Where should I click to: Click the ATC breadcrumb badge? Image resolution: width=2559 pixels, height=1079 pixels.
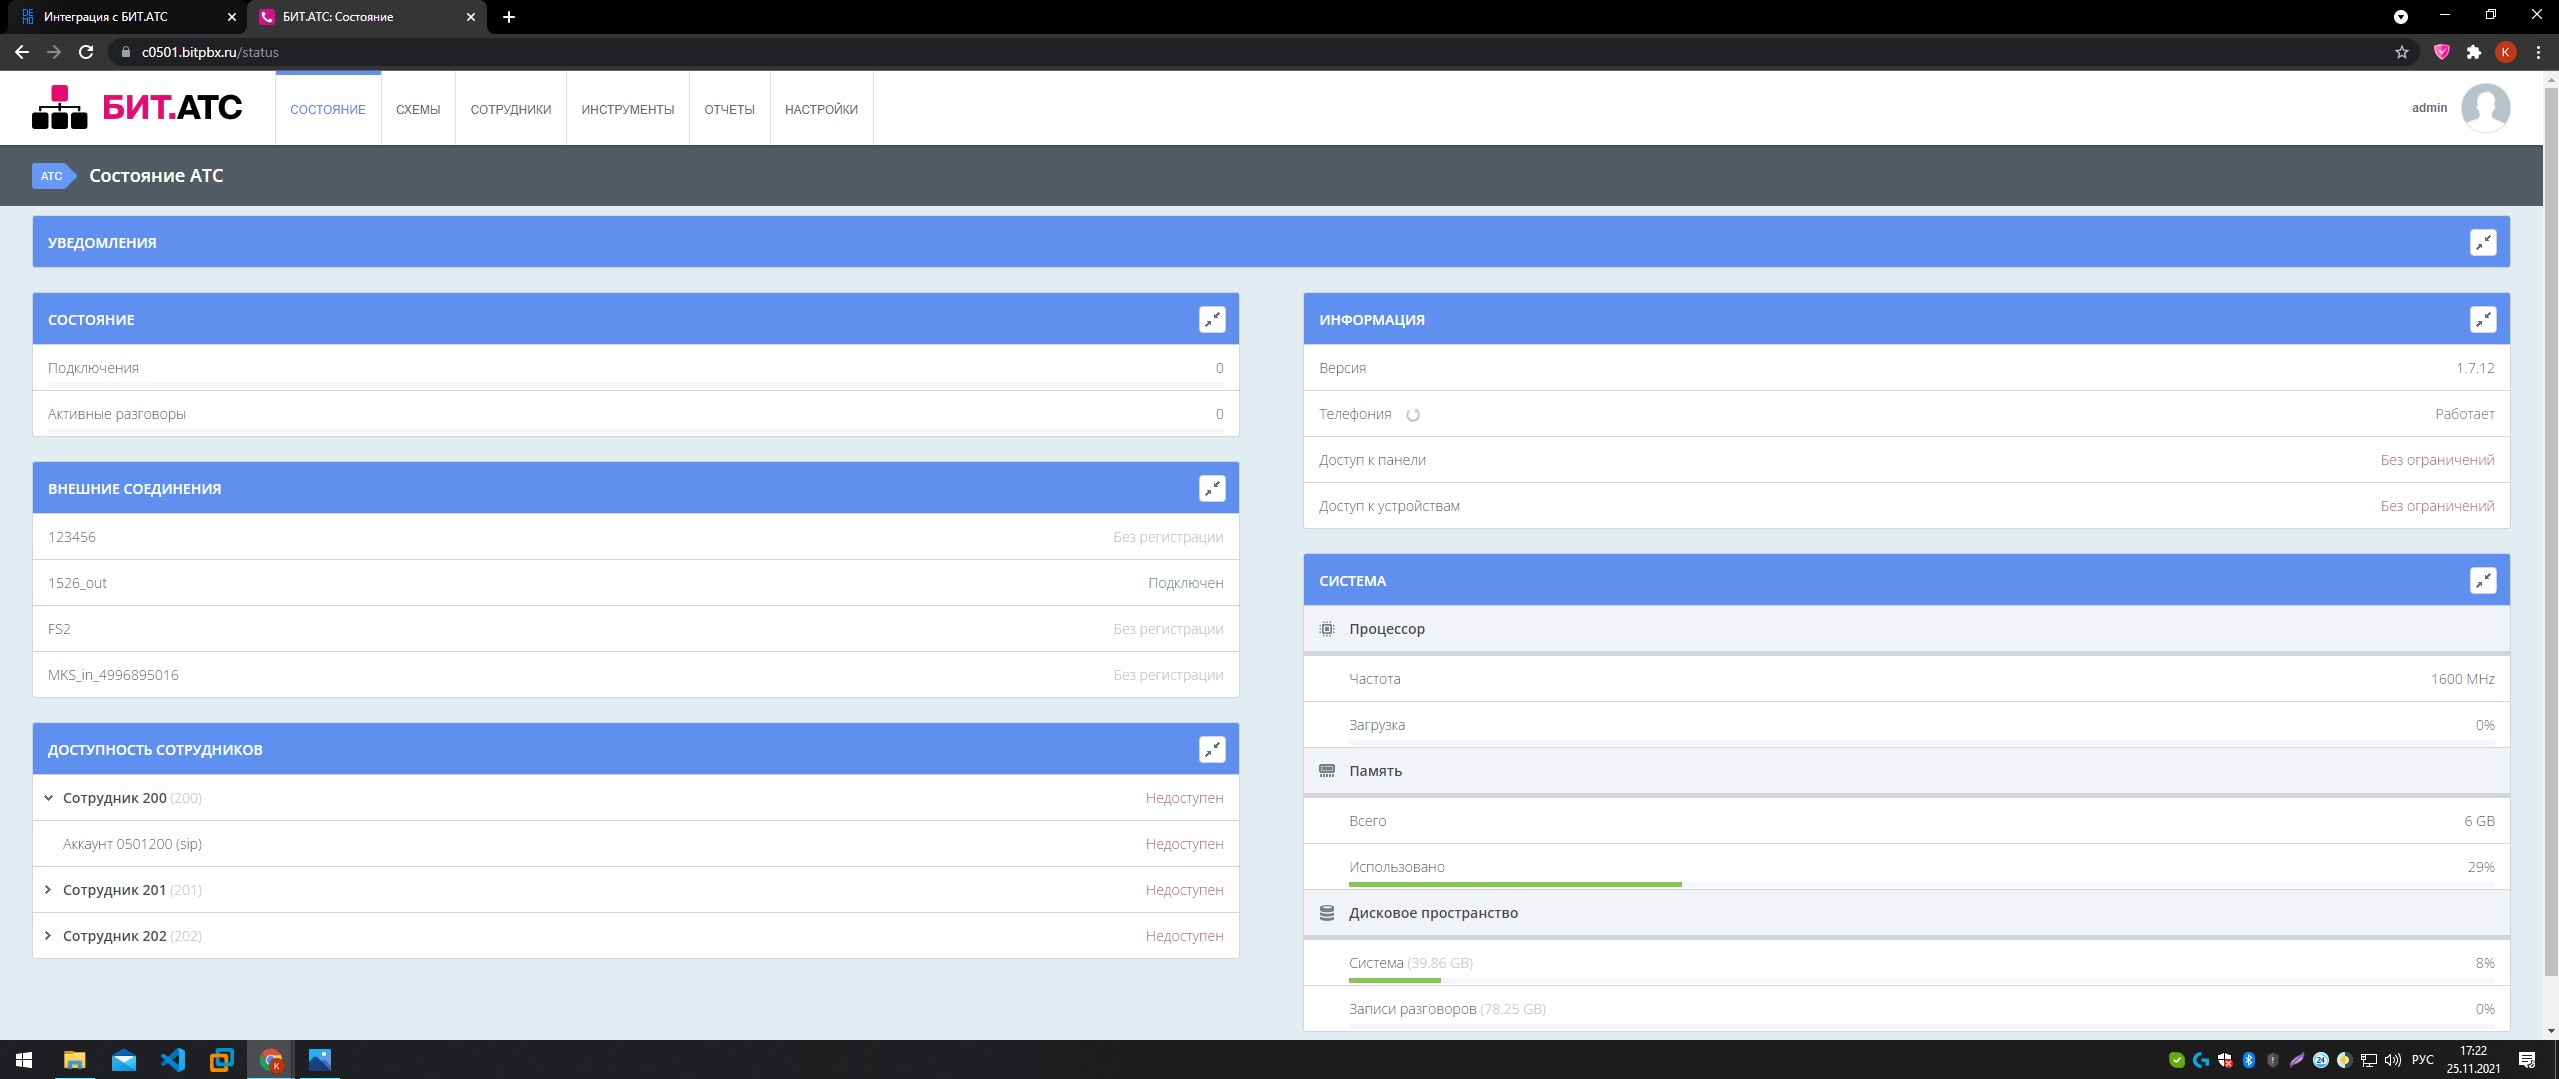pyautogui.click(x=54, y=176)
